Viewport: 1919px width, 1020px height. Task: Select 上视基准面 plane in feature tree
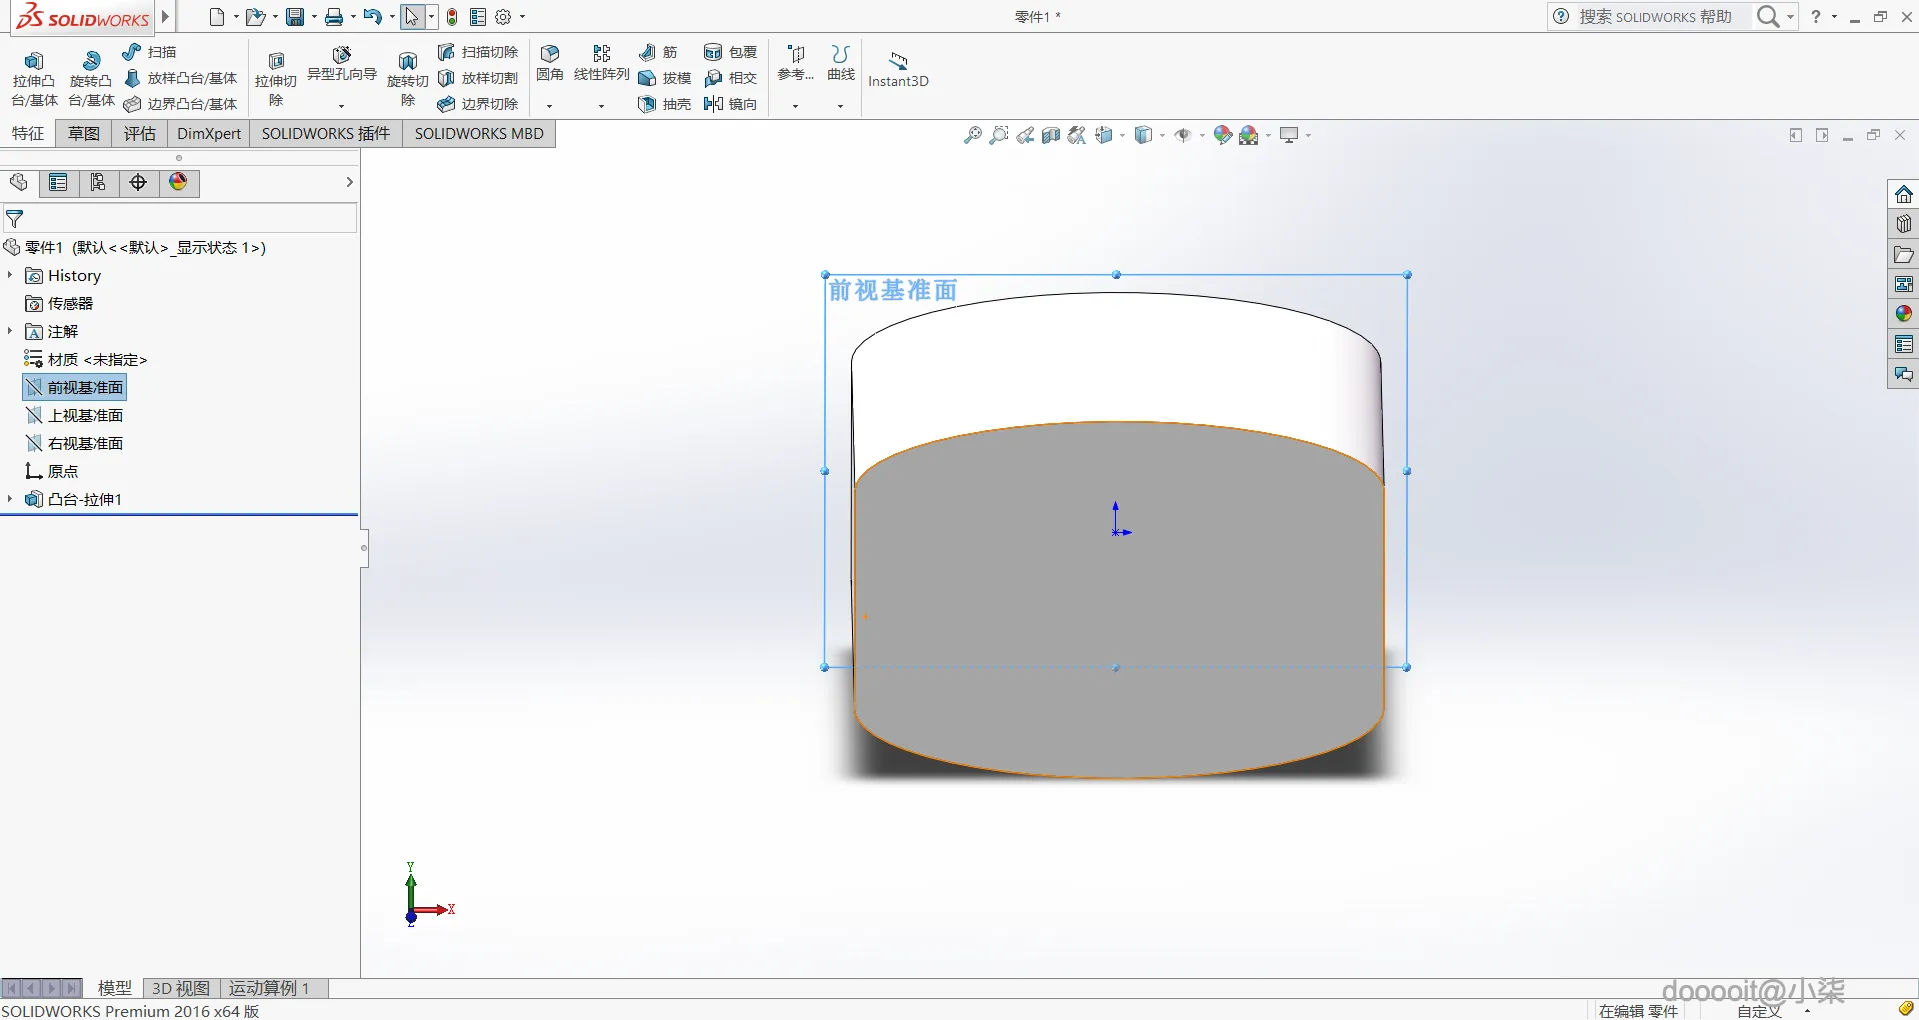point(85,415)
